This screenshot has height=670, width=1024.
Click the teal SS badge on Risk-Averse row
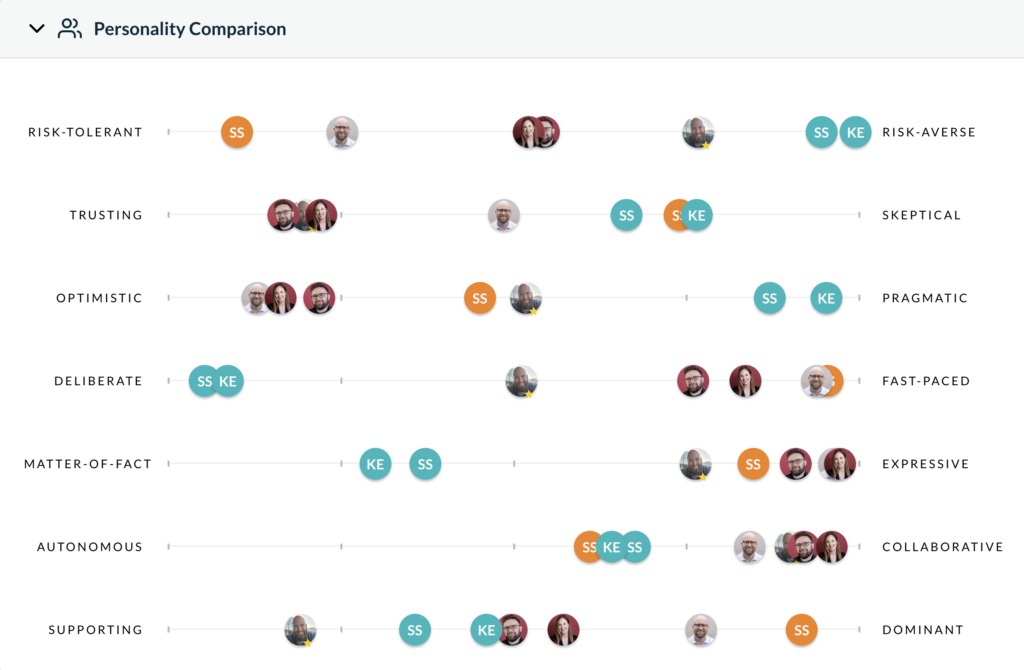[x=821, y=132]
